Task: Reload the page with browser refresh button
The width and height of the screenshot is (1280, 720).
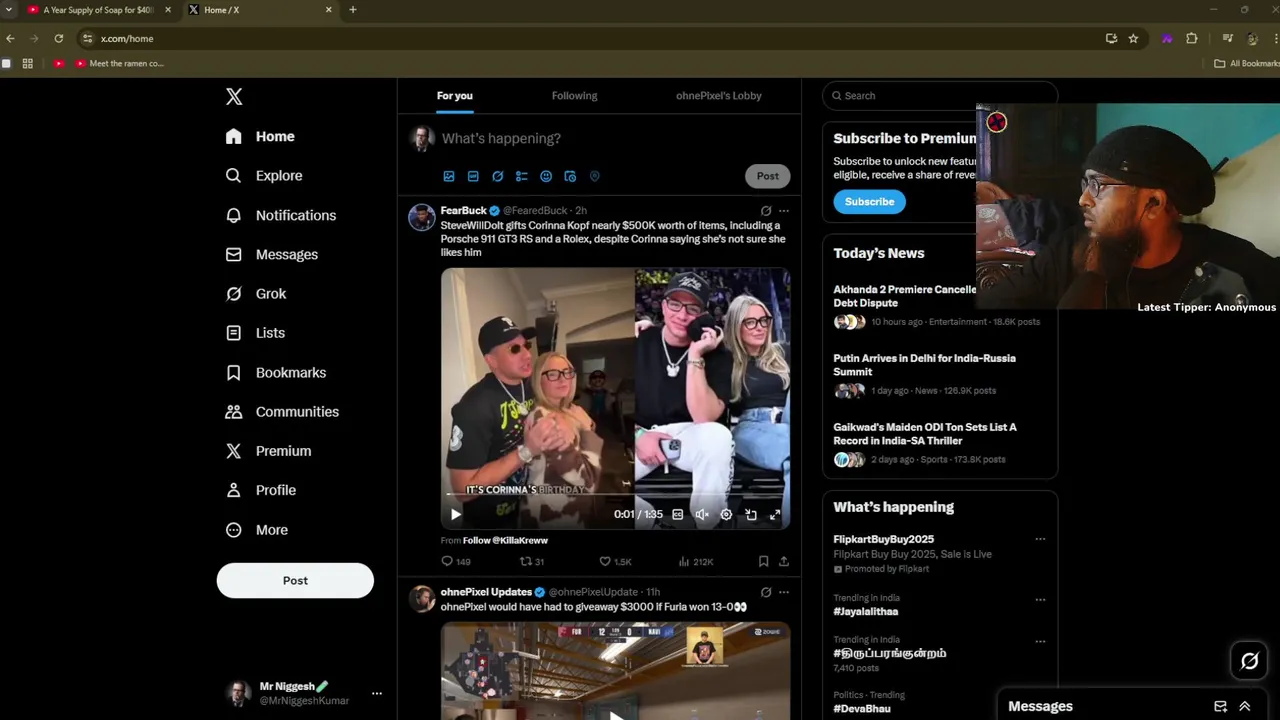Action: [x=59, y=39]
